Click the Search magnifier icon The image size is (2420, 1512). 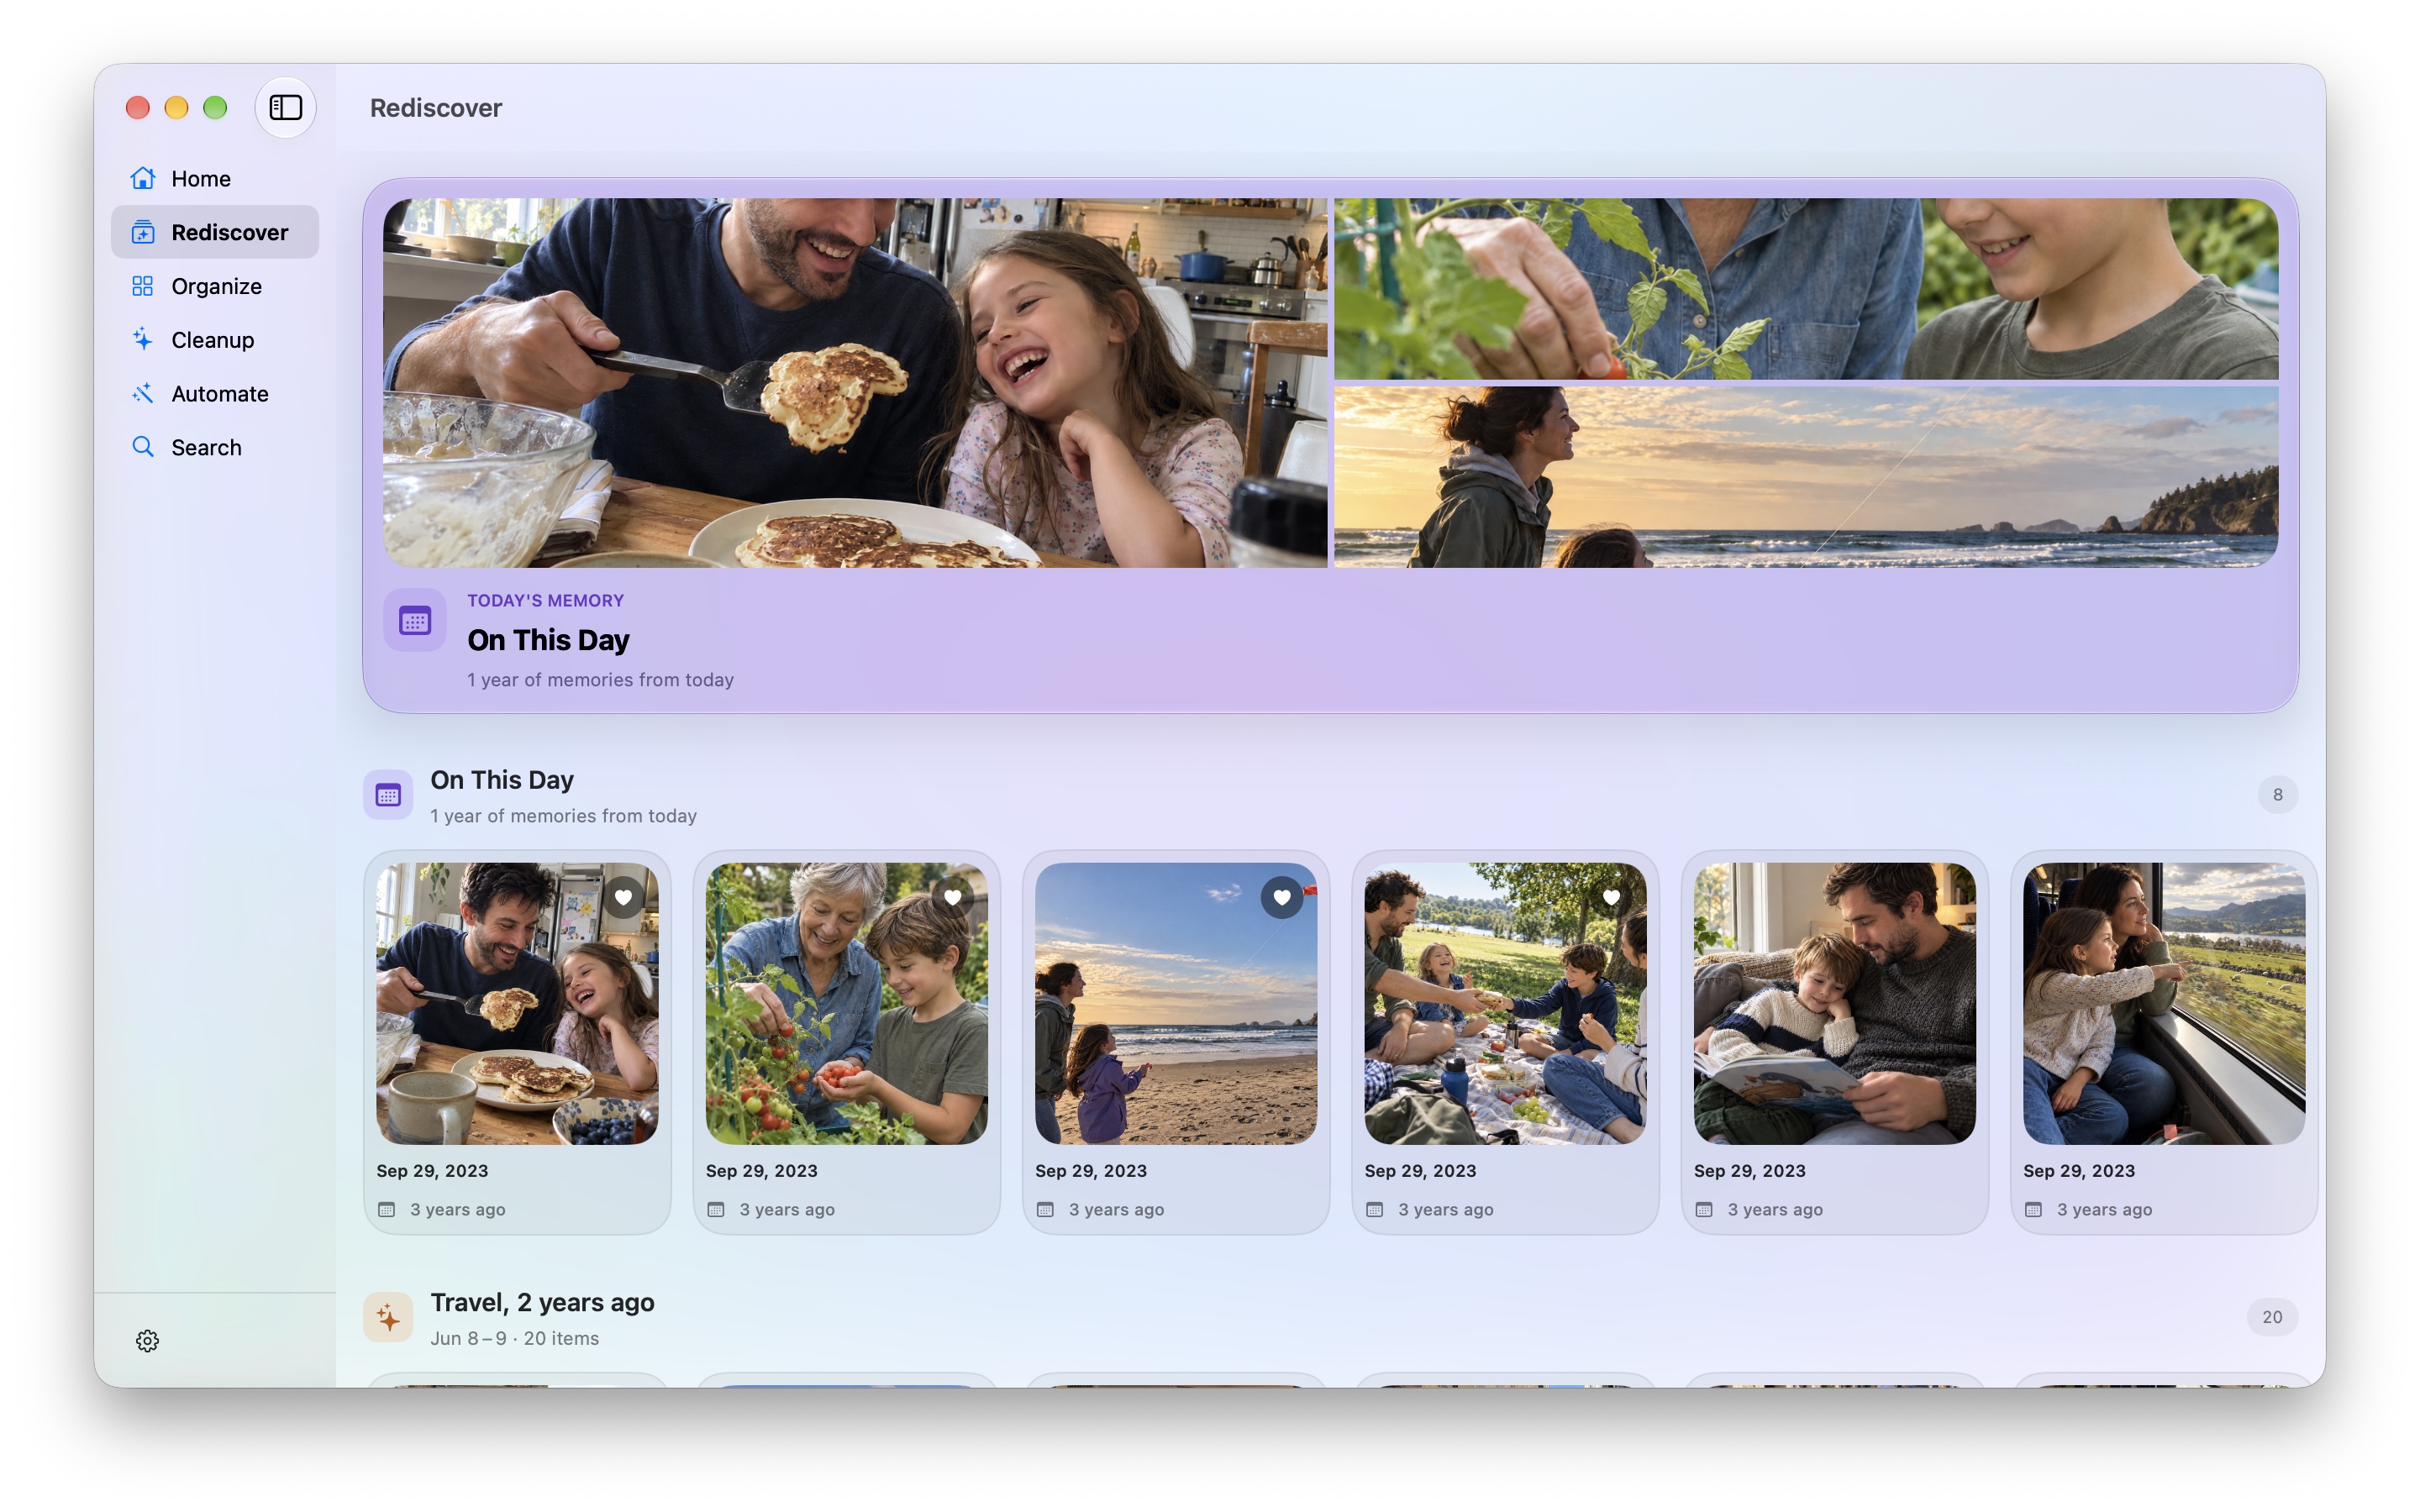[x=143, y=447]
